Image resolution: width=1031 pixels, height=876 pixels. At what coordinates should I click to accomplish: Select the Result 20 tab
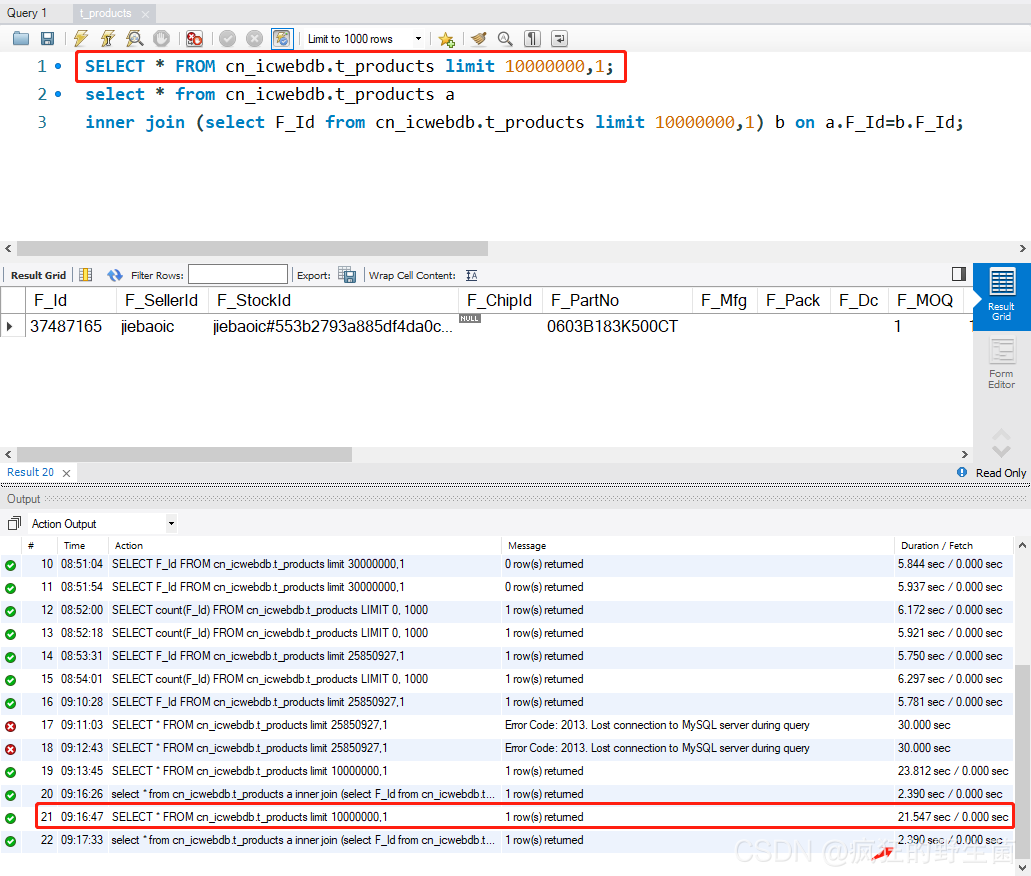click(30, 471)
